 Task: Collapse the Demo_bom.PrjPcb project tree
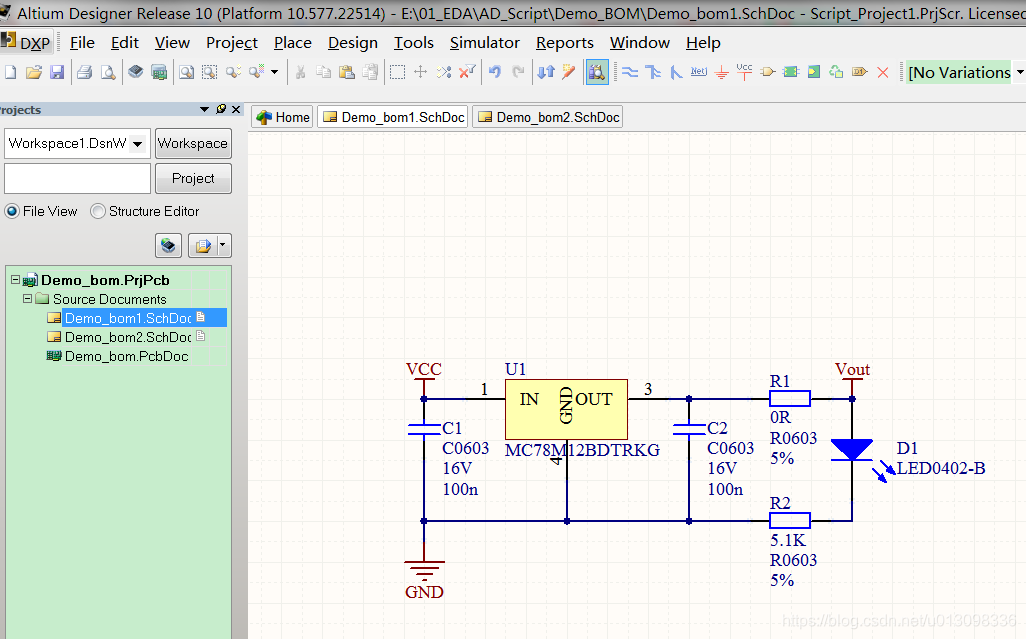16,280
